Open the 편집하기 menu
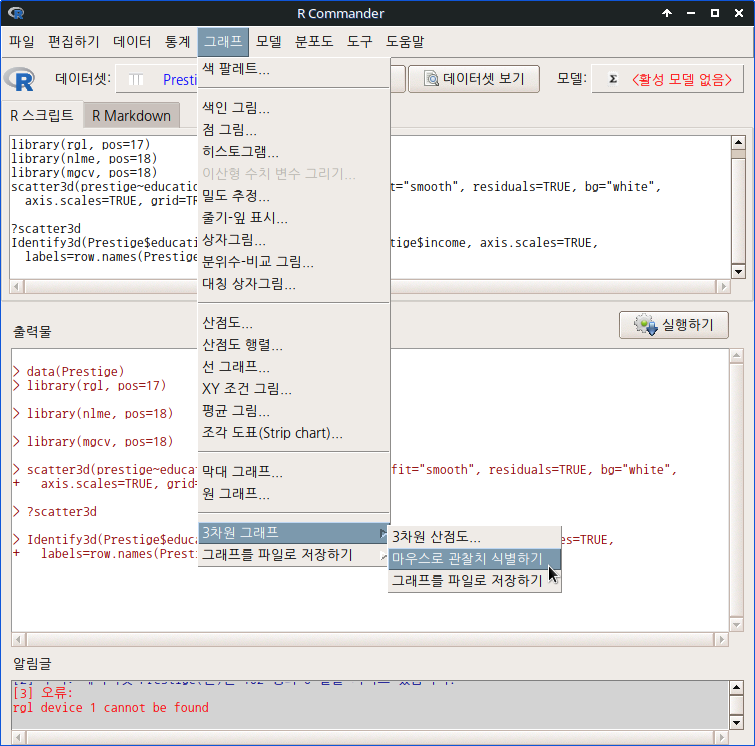The height and width of the screenshot is (746, 755). click(73, 41)
